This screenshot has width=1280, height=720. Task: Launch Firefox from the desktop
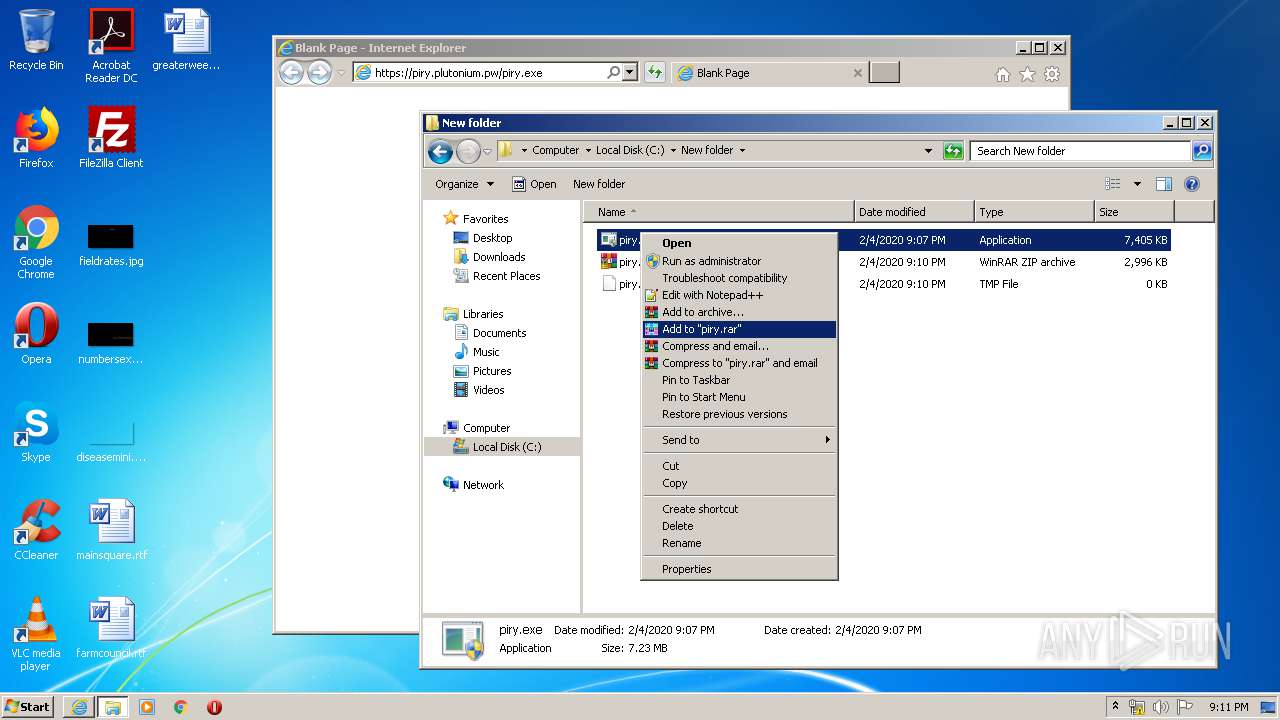[x=36, y=138]
